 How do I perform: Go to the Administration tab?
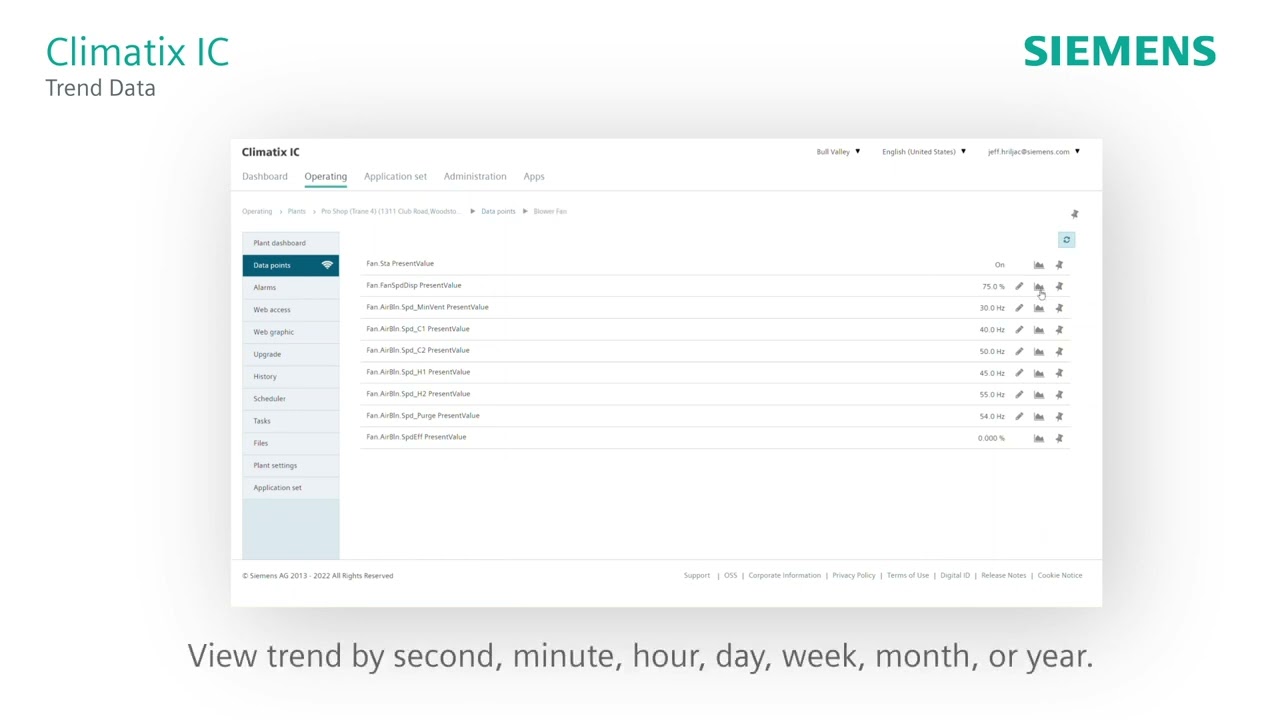[475, 177]
